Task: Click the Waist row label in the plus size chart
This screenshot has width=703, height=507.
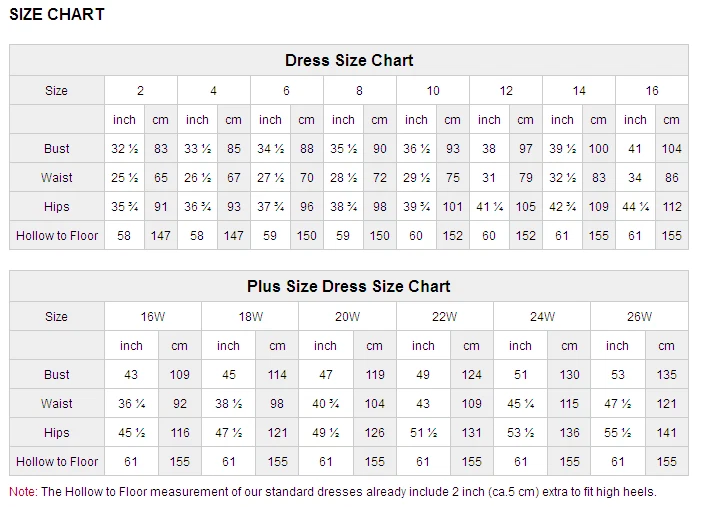Action: click(x=57, y=404)
